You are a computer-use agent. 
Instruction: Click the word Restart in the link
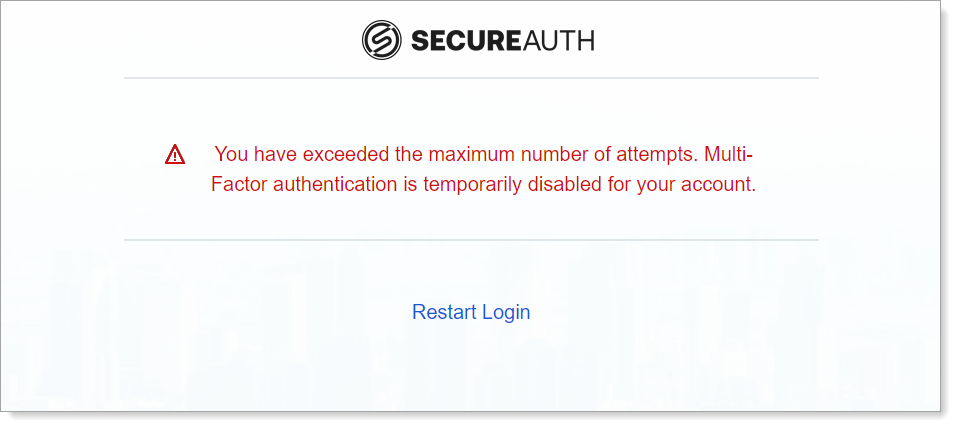tap(444, 312)
